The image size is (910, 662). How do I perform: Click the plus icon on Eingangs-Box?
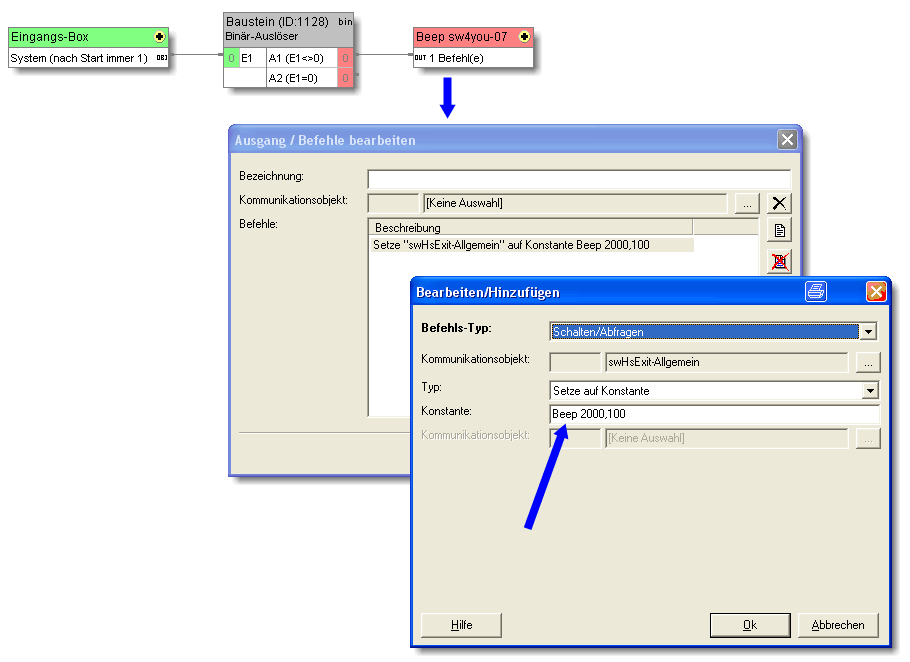point(159,37)
